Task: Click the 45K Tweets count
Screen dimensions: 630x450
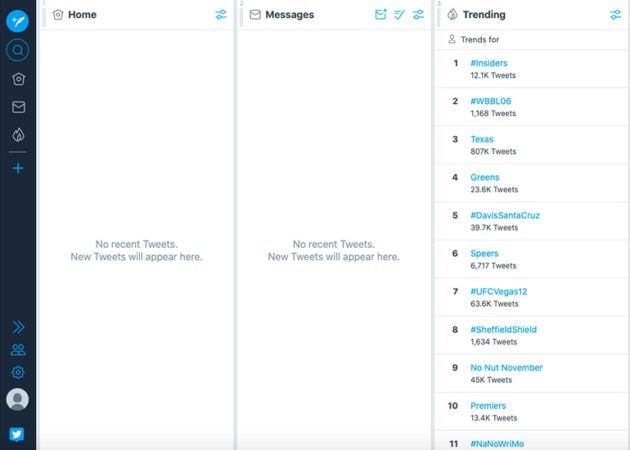Action: click(x=491, y=380)
